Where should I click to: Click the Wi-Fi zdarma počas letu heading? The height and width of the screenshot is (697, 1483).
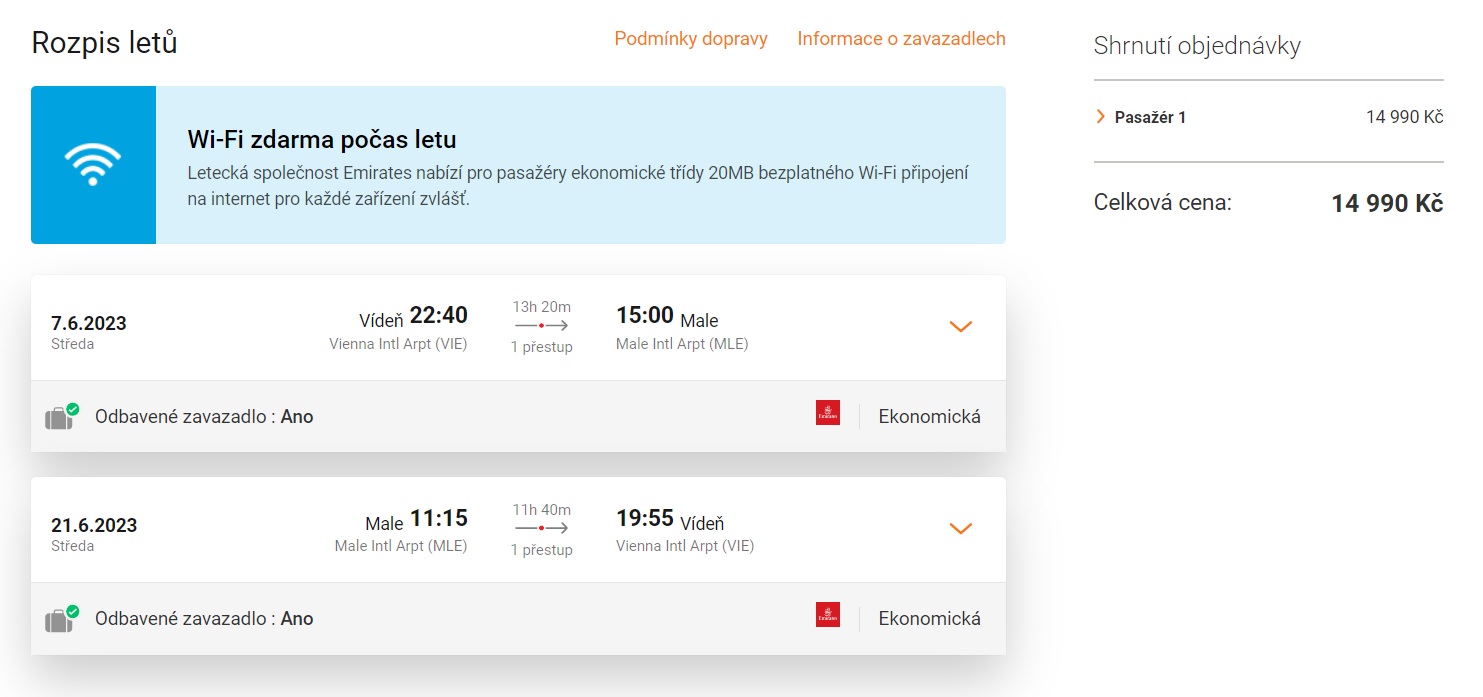(322, 139)
